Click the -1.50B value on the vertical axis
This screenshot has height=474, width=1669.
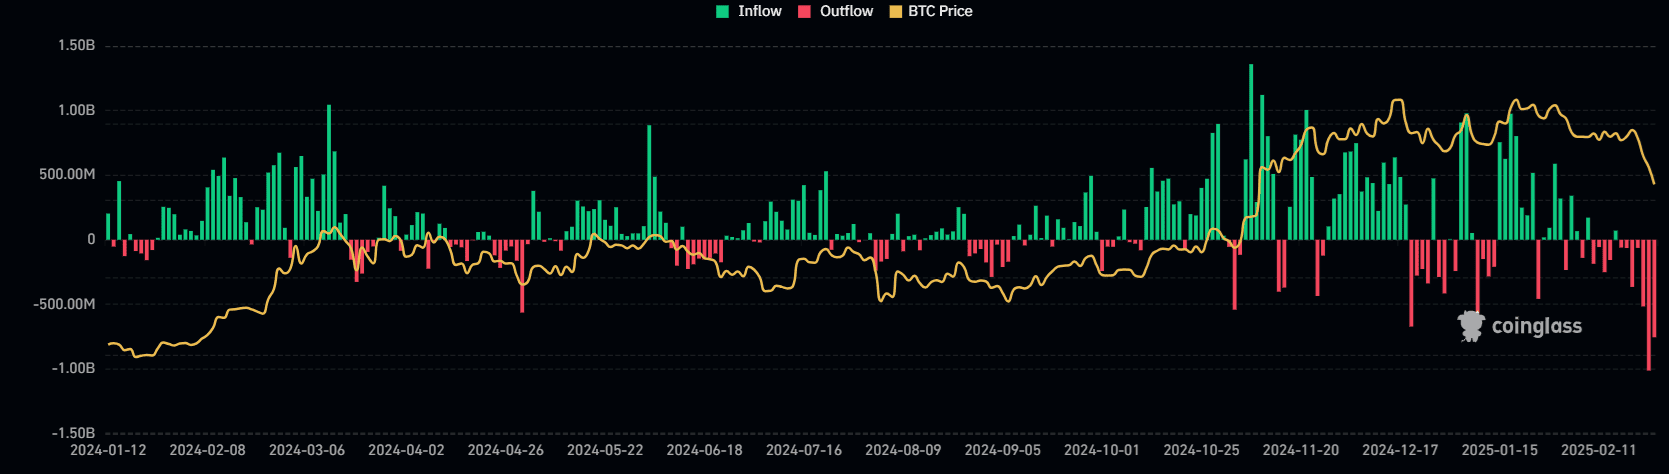click(x=73, y=433)
